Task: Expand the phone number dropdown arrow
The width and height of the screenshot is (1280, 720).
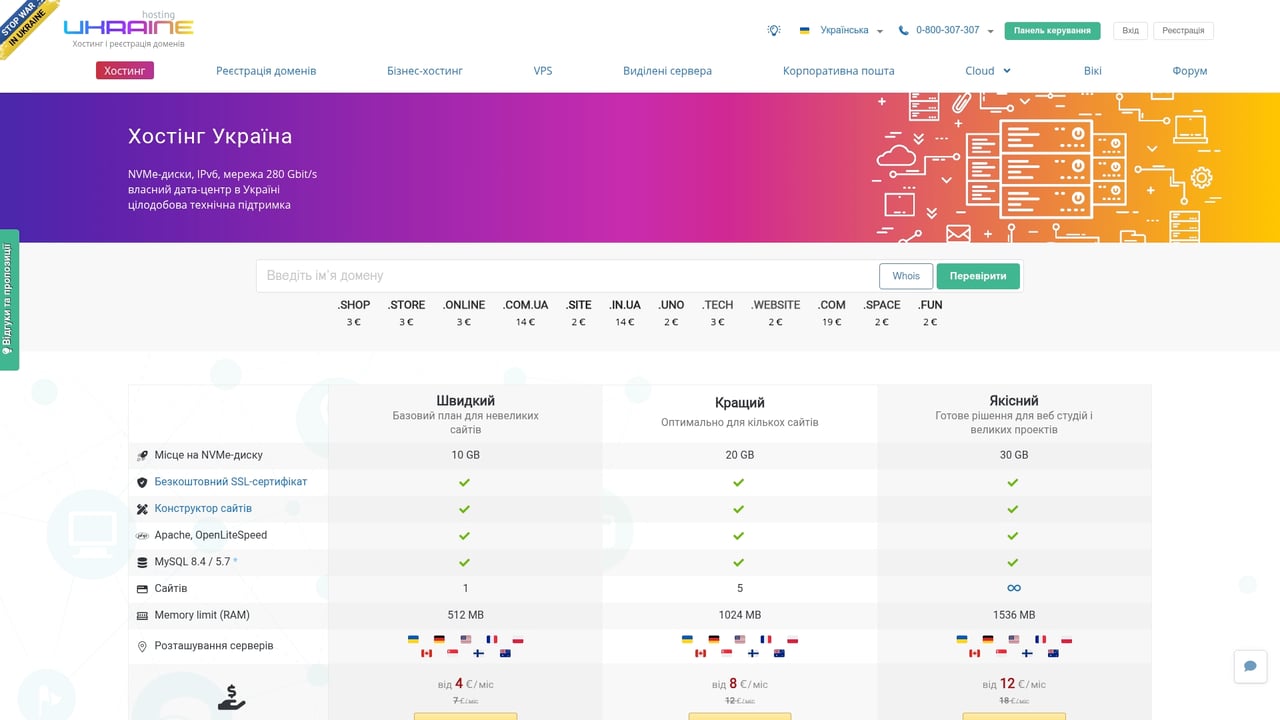Action: click(x=989, y=30)
